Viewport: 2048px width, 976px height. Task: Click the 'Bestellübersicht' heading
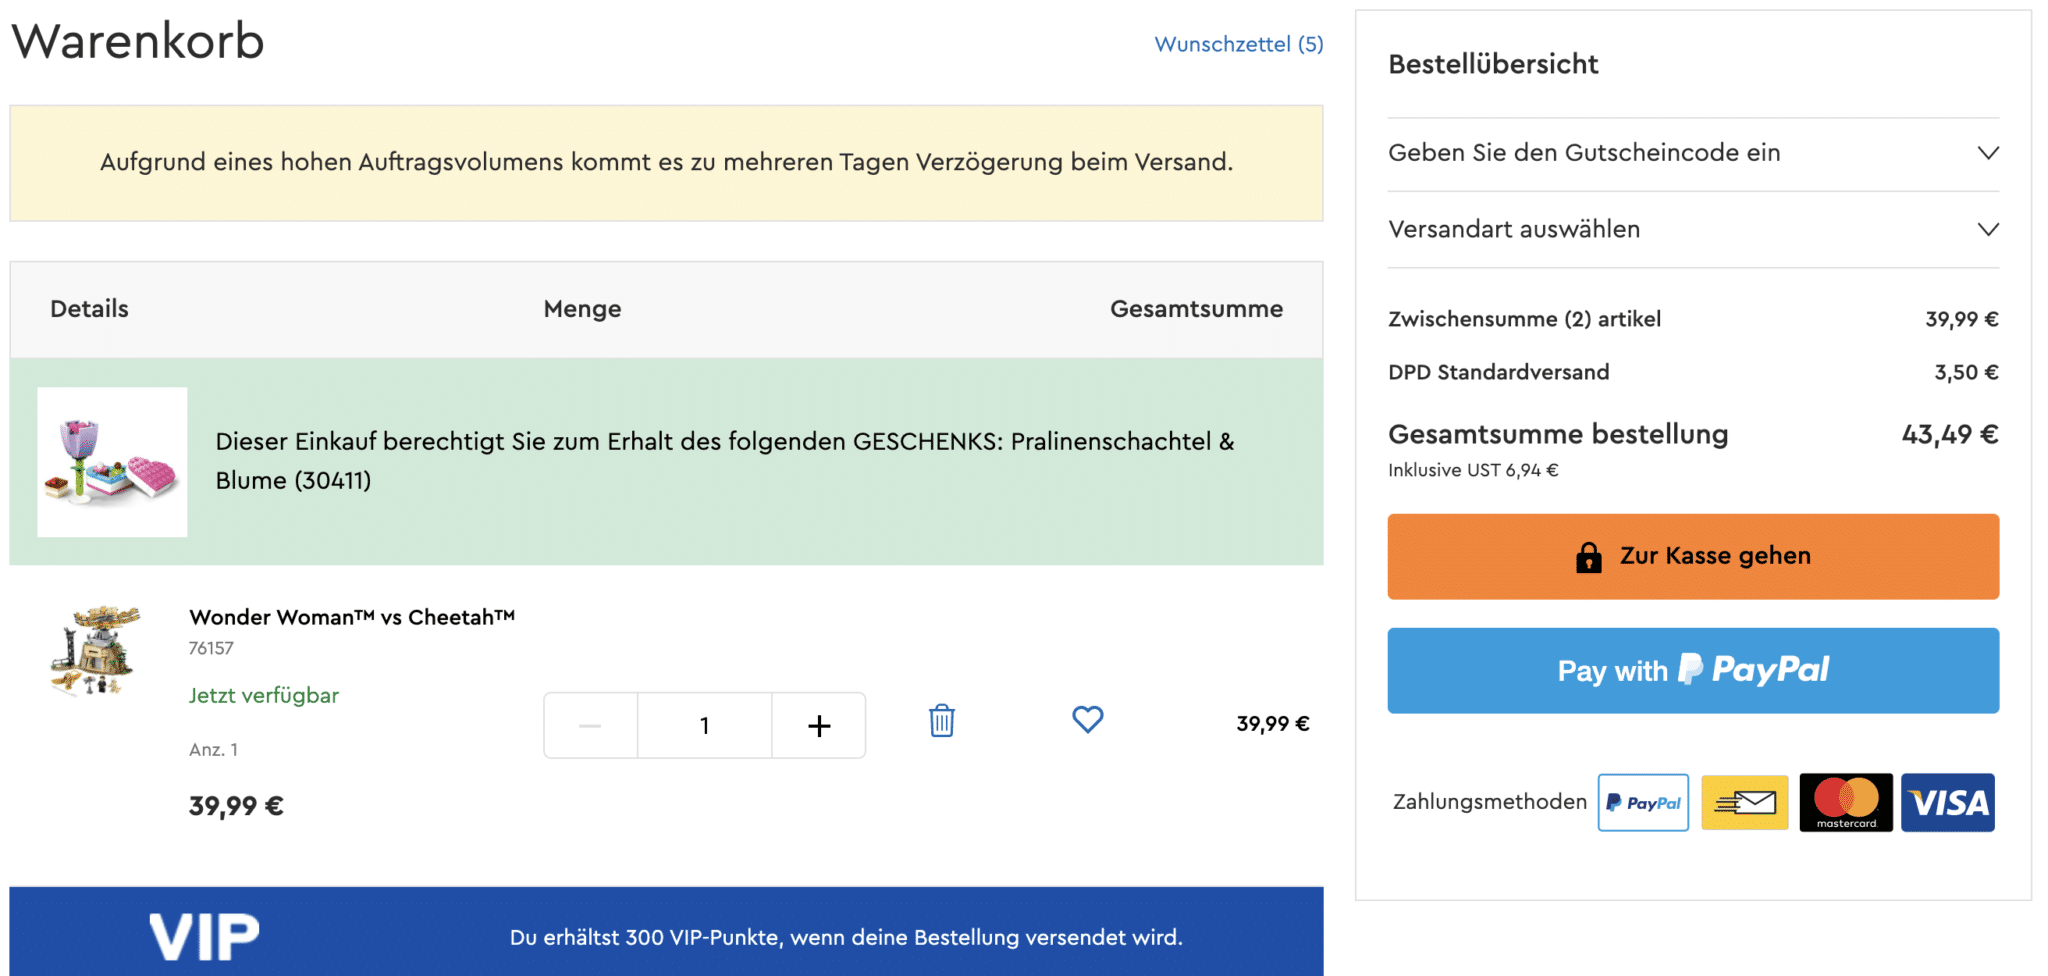1493,64
